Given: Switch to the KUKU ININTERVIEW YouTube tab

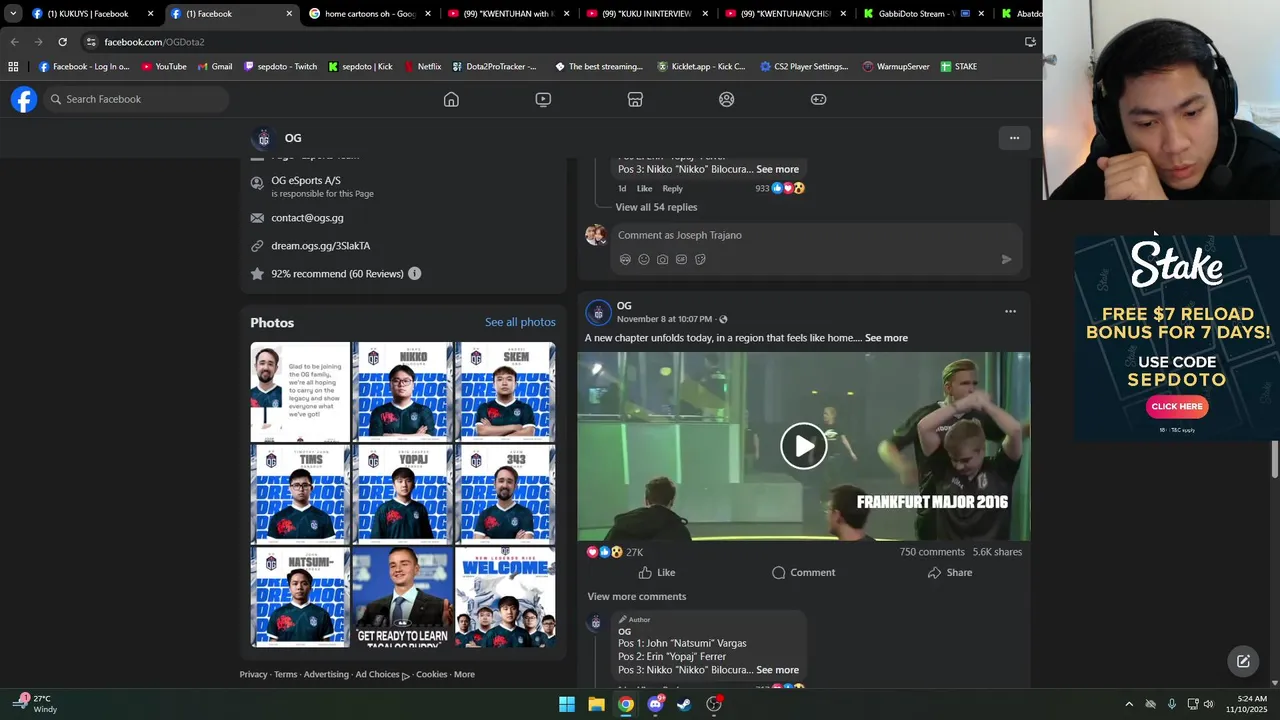Looking at the screenshot, I should point(647,14).
